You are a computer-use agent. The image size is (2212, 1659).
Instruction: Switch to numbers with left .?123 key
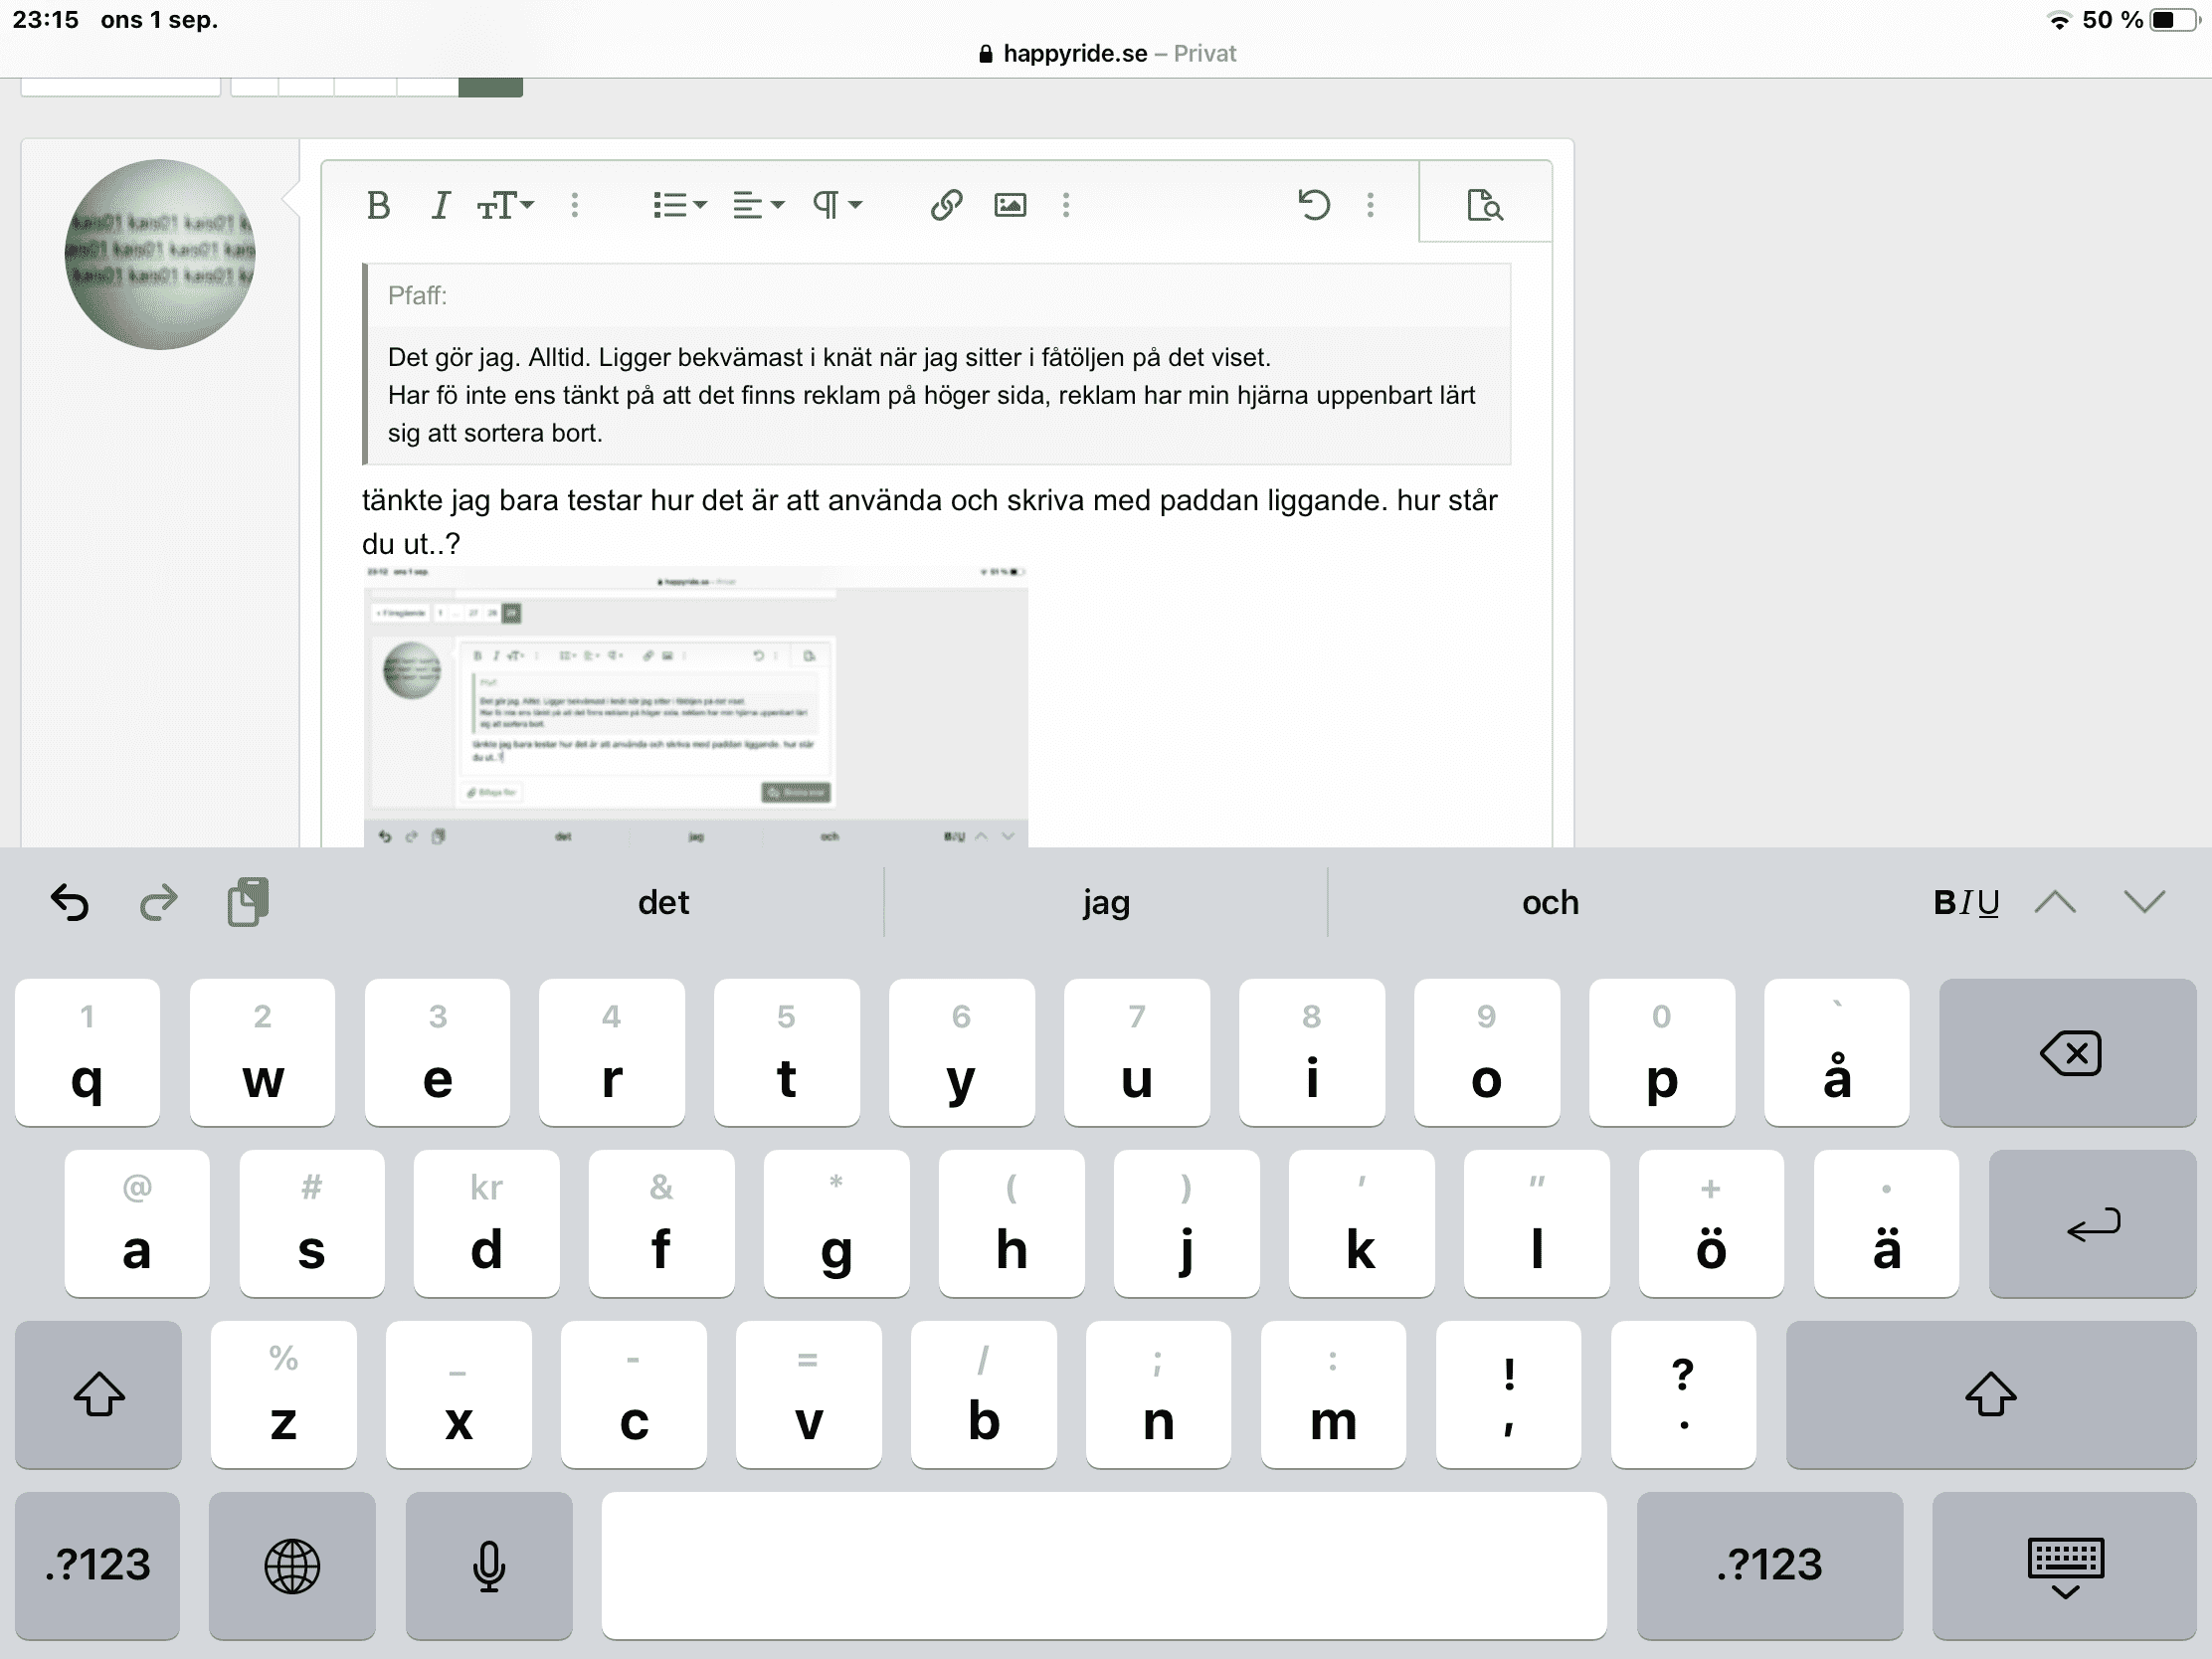click(97, 1565)
